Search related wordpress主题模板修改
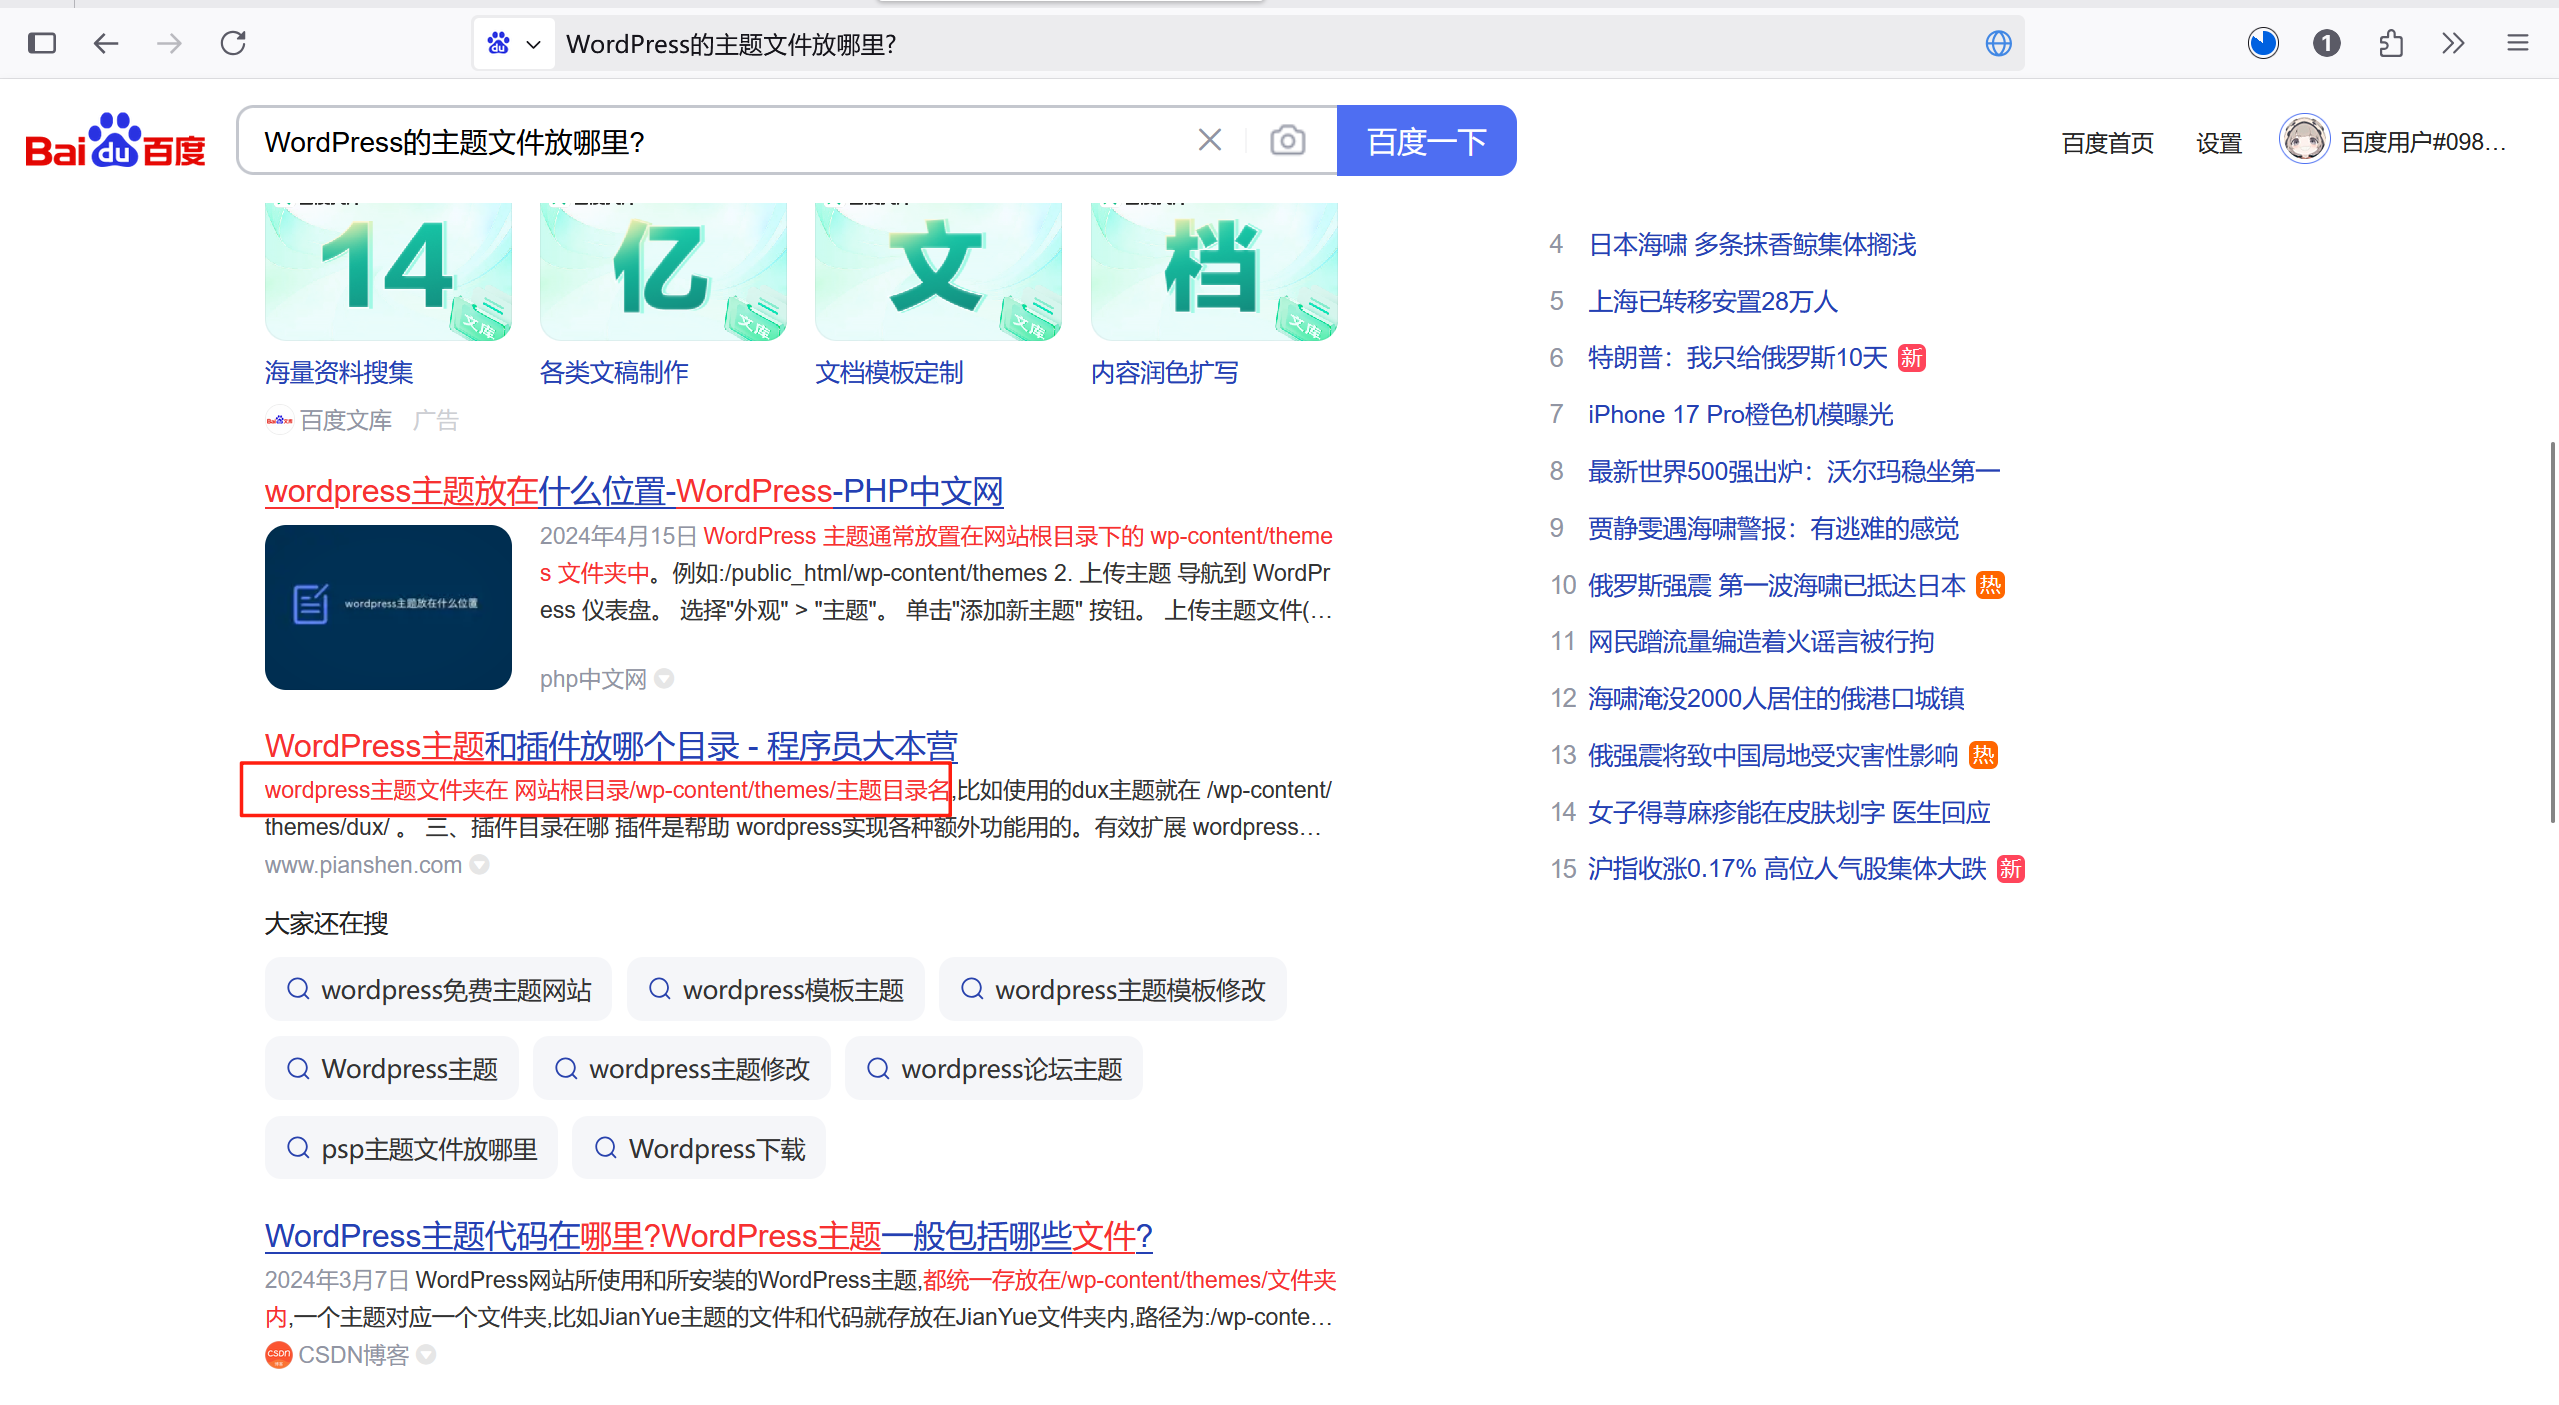 (1113, 990)
